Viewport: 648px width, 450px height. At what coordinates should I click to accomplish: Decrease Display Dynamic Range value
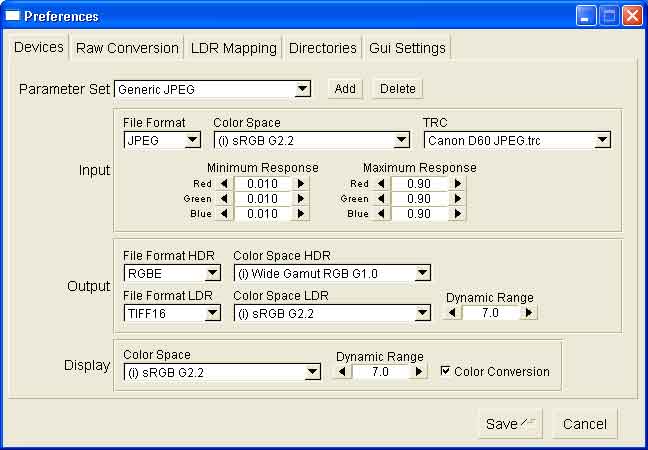pos(342,371)
